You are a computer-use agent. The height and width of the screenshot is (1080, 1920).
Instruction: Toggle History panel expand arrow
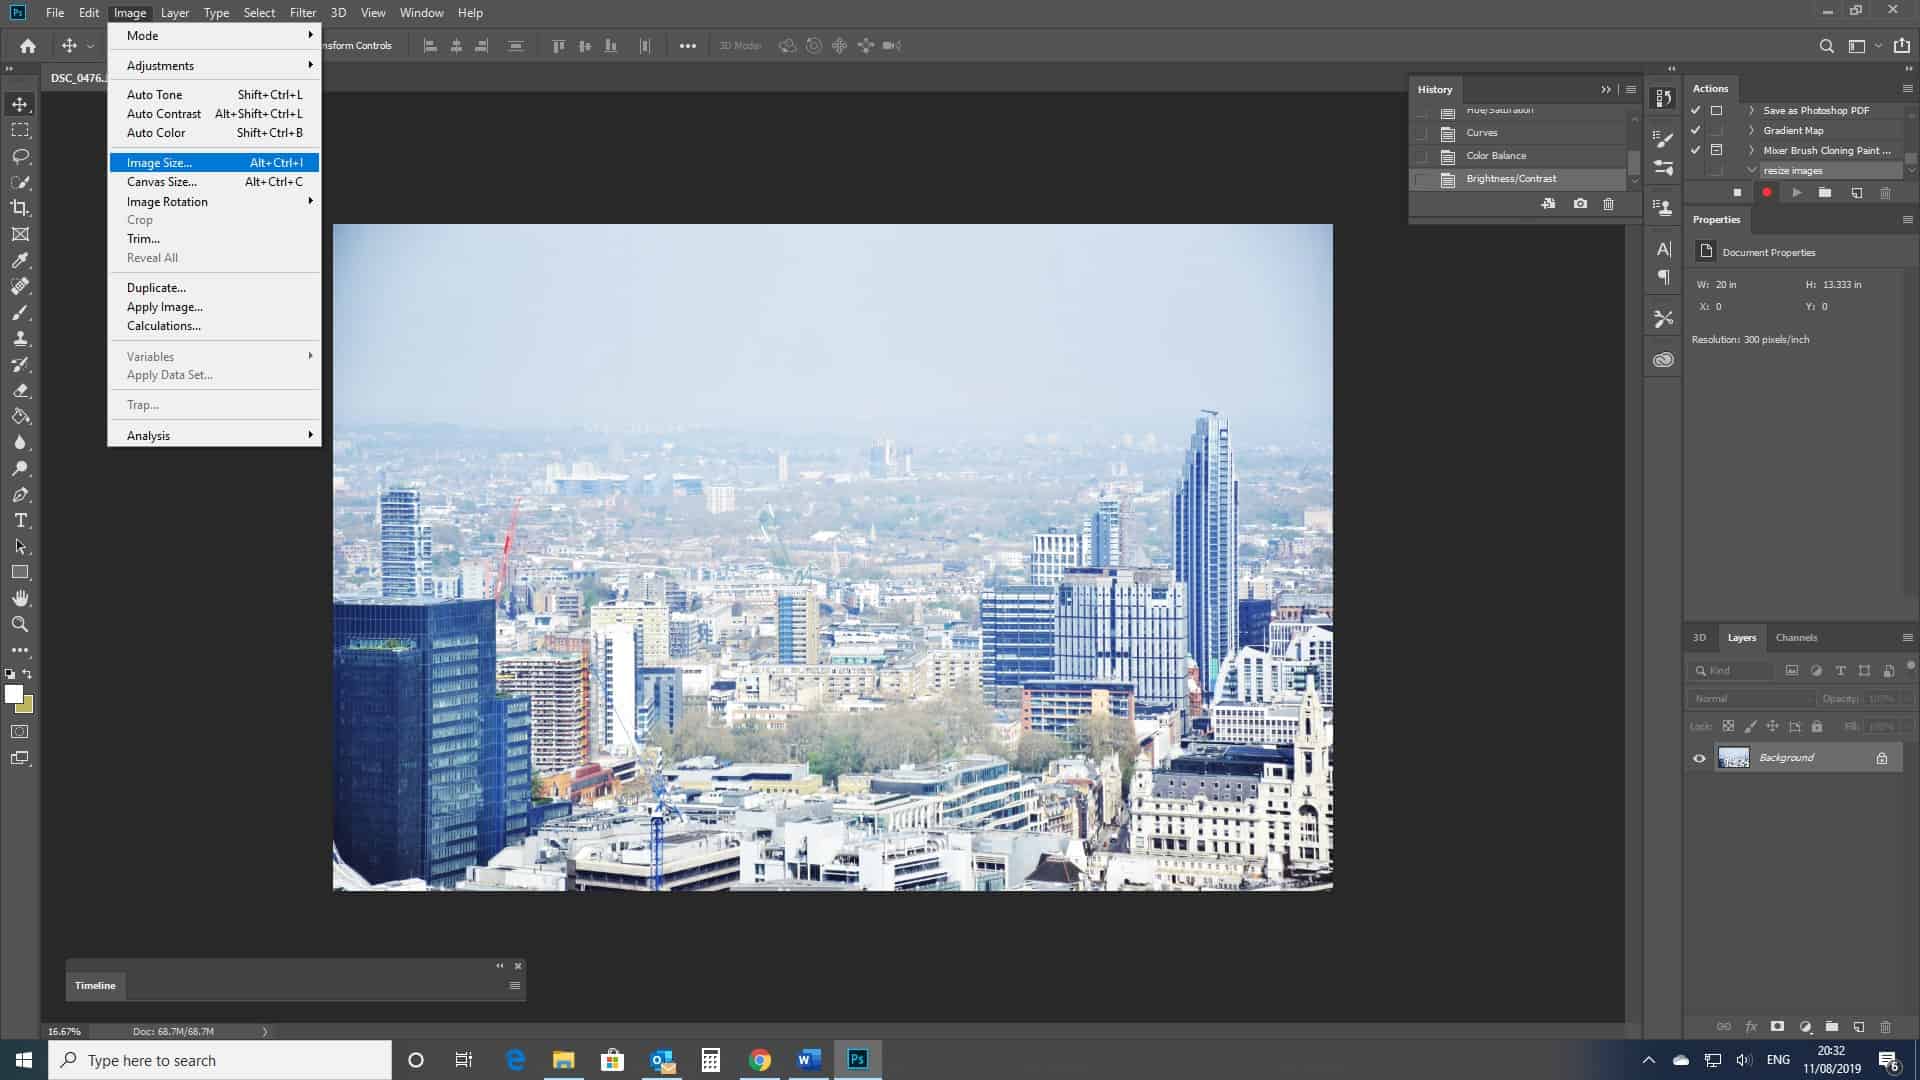pyautogui.click(x=1604, y=88)
